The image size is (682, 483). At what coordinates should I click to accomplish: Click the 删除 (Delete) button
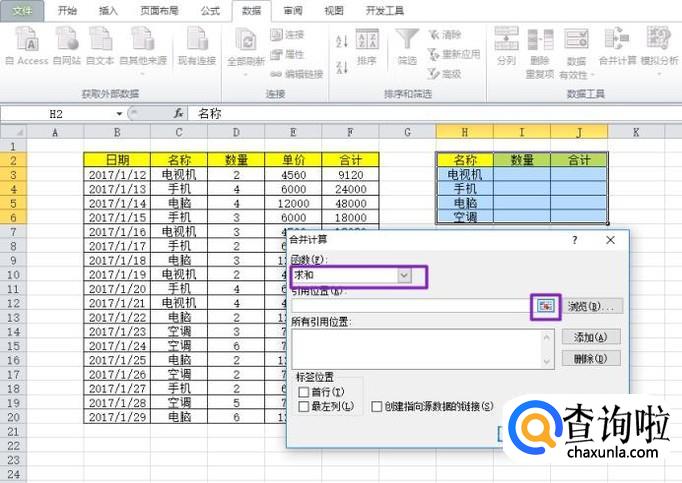(591, 359)
